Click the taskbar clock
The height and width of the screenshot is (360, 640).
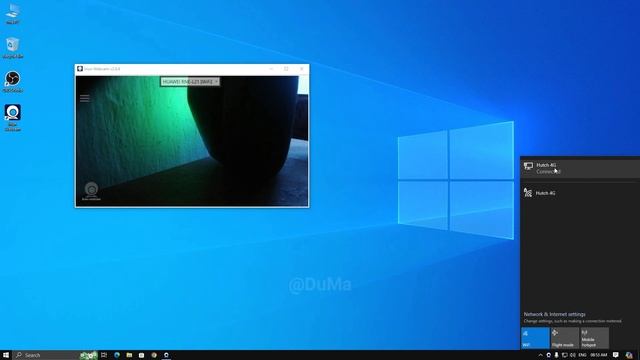599,356
